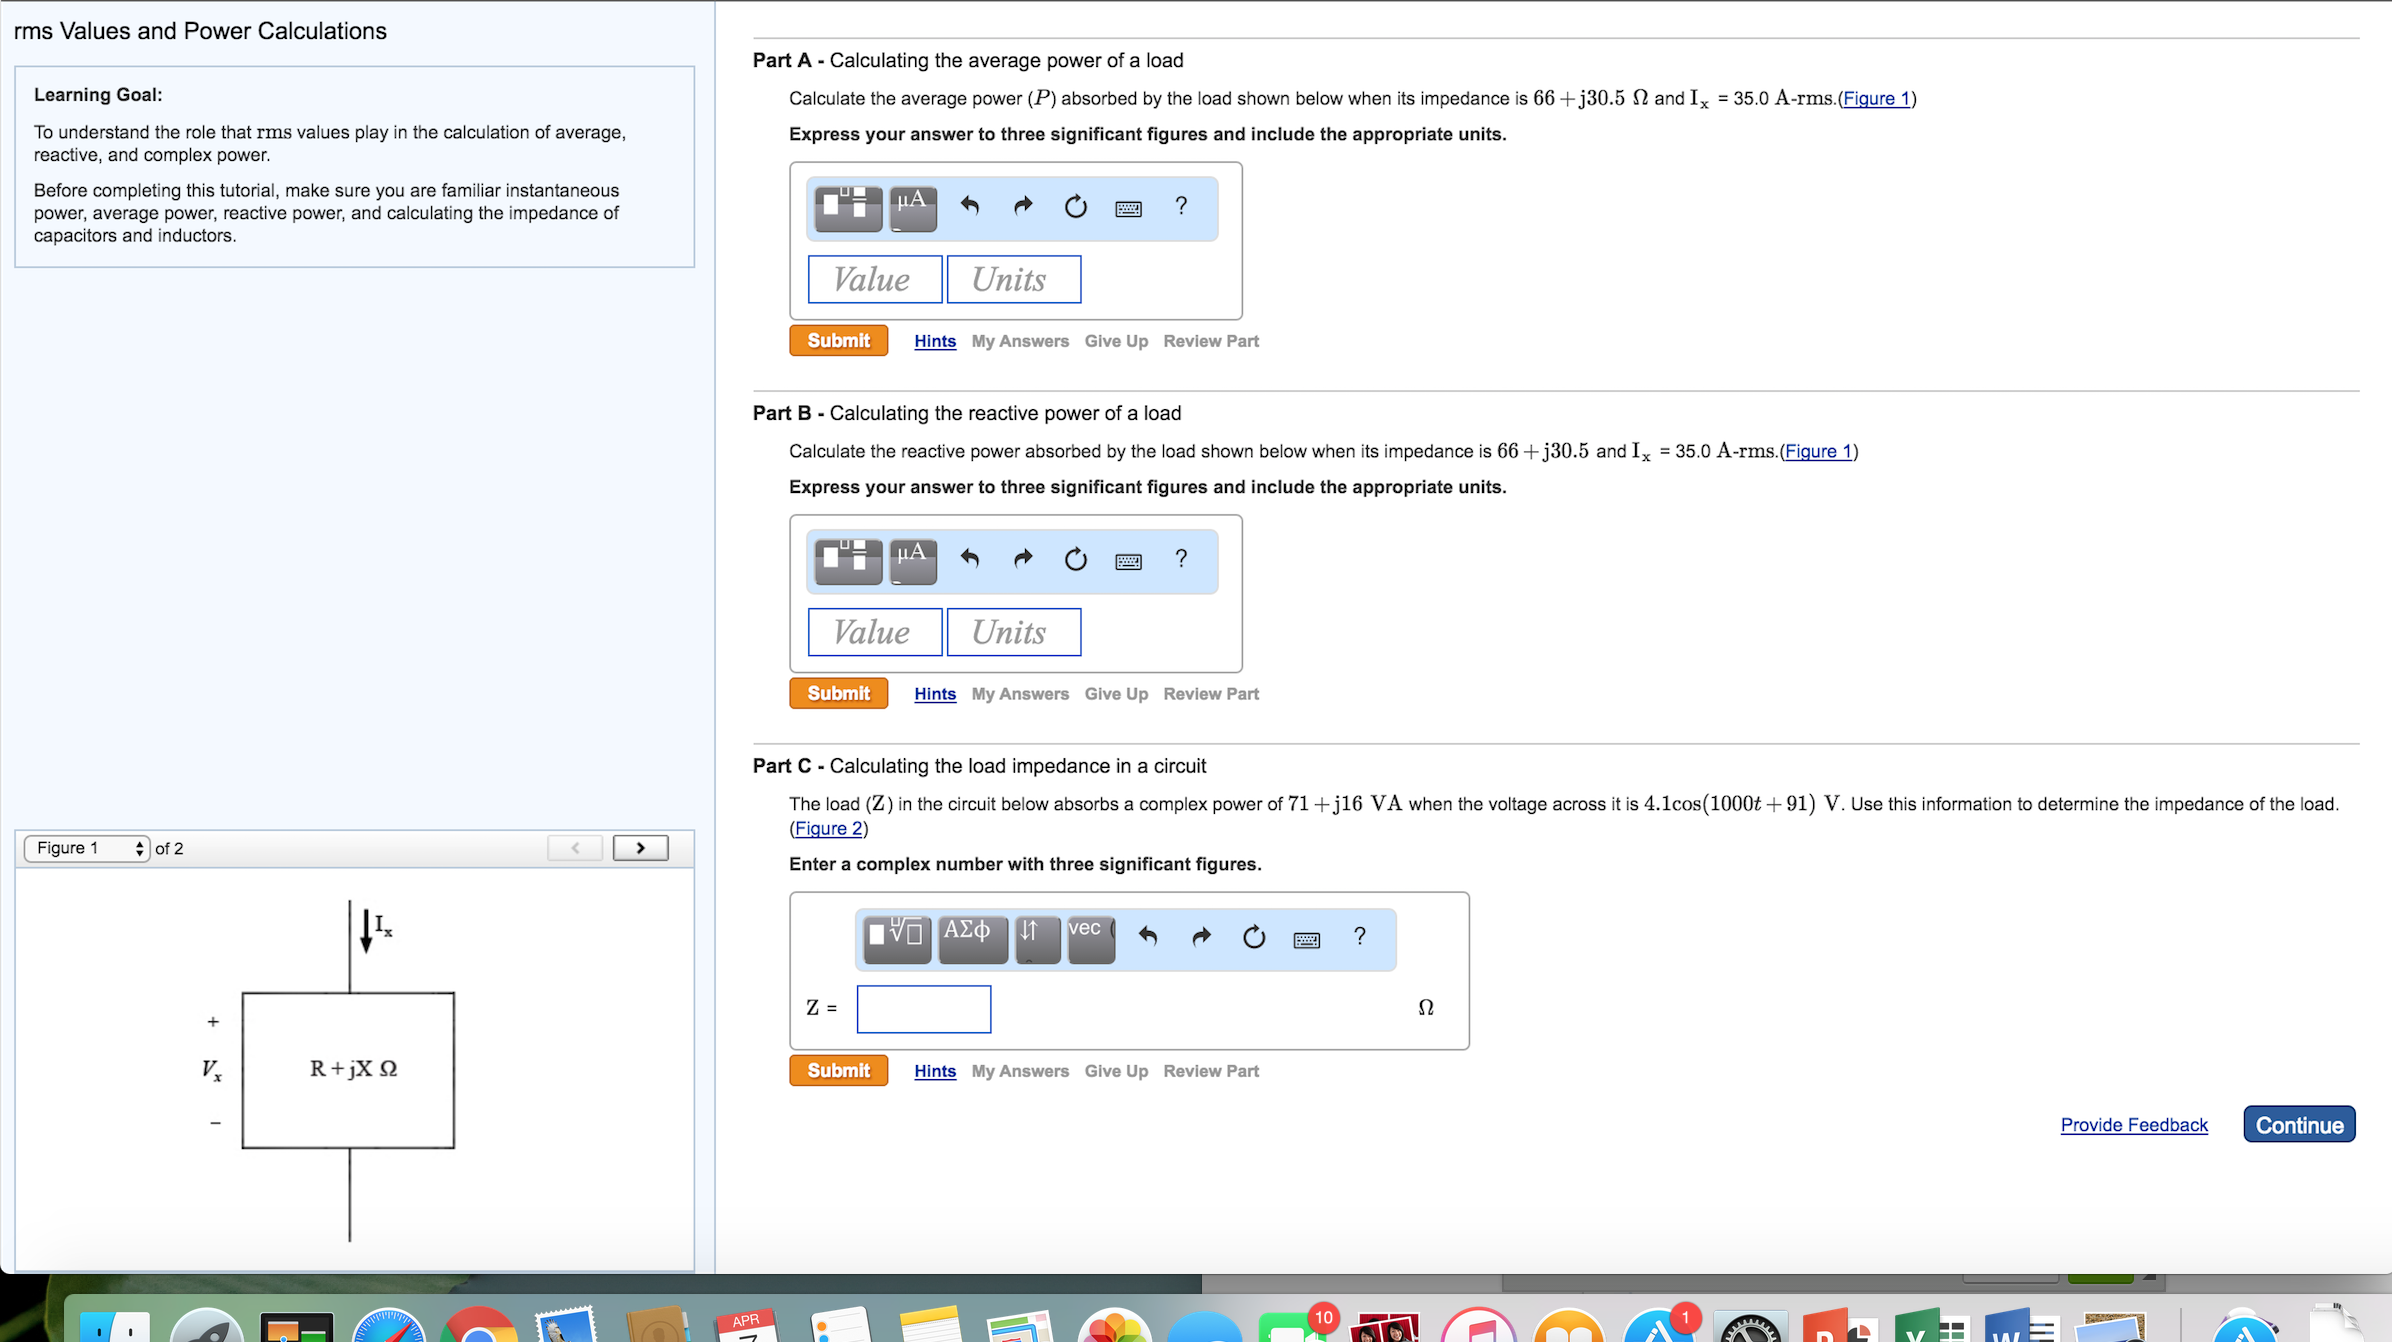The width and height of the screenshot is (2392, 1342).
Task: Click inside the Z impedance input field
Action: tap(922, 1008)
